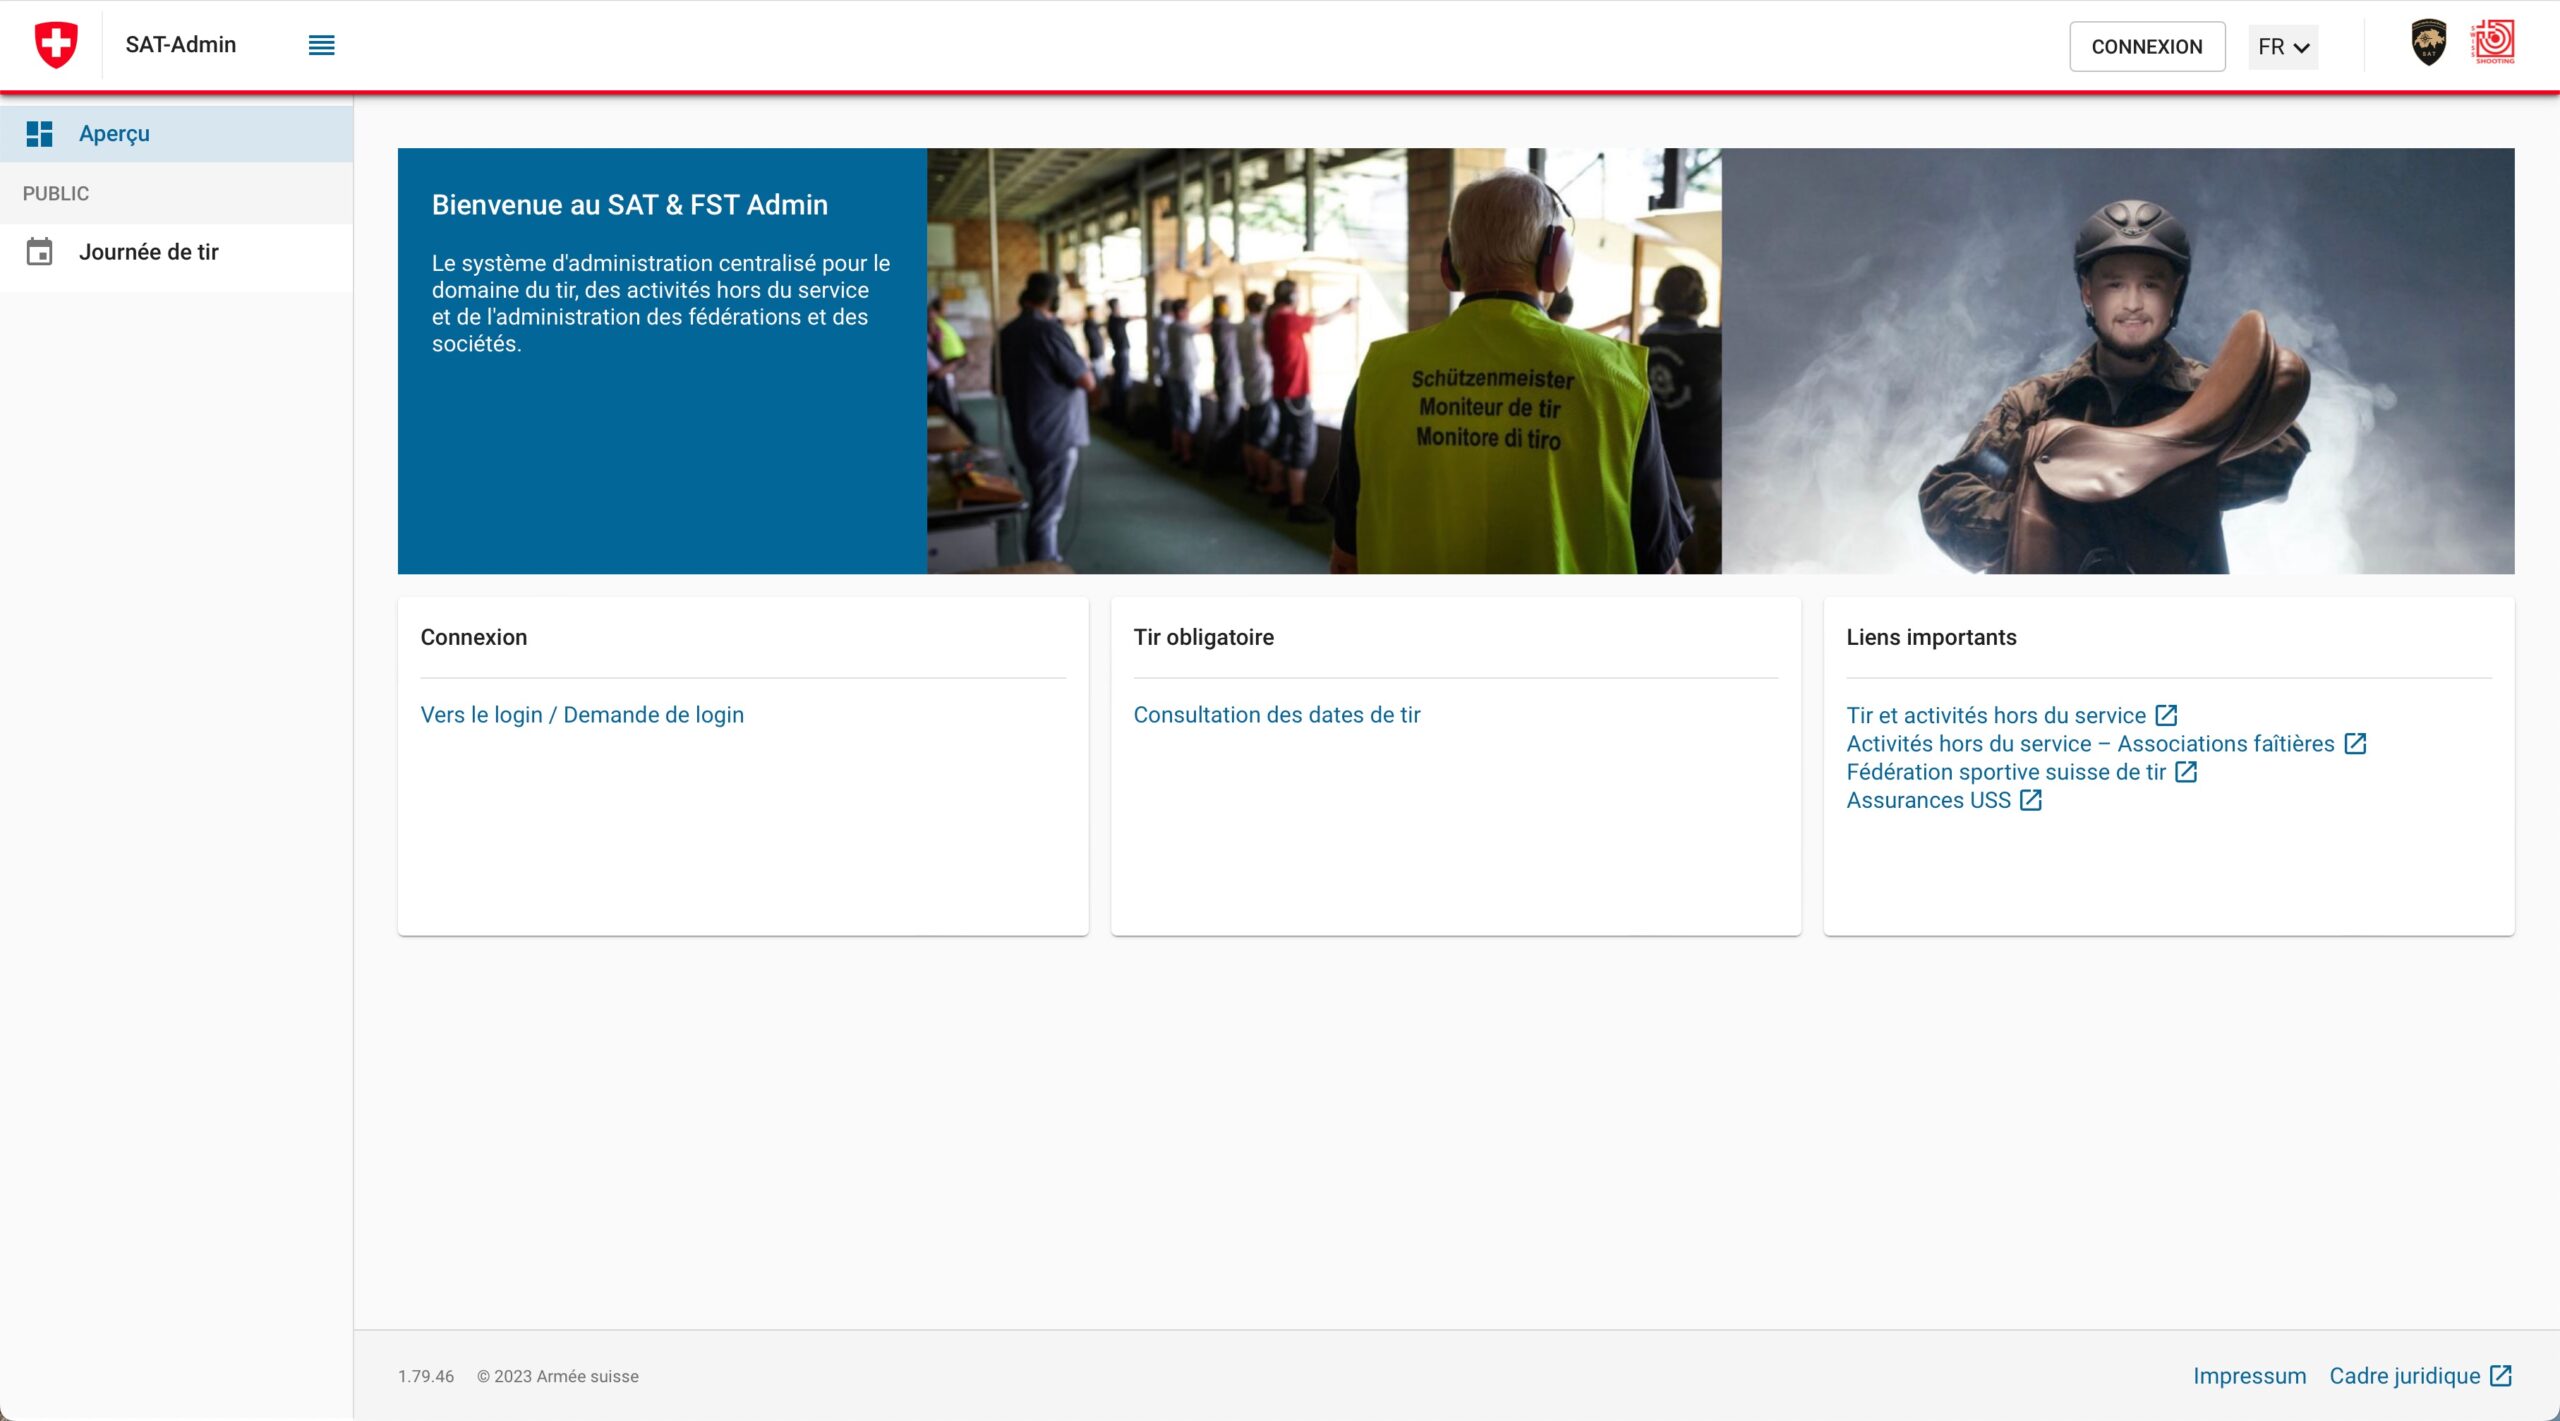This screenshot has height=1421, width=2560.
Task: Click external link icon beside Assurances USS
Action: pos(2030,800)
